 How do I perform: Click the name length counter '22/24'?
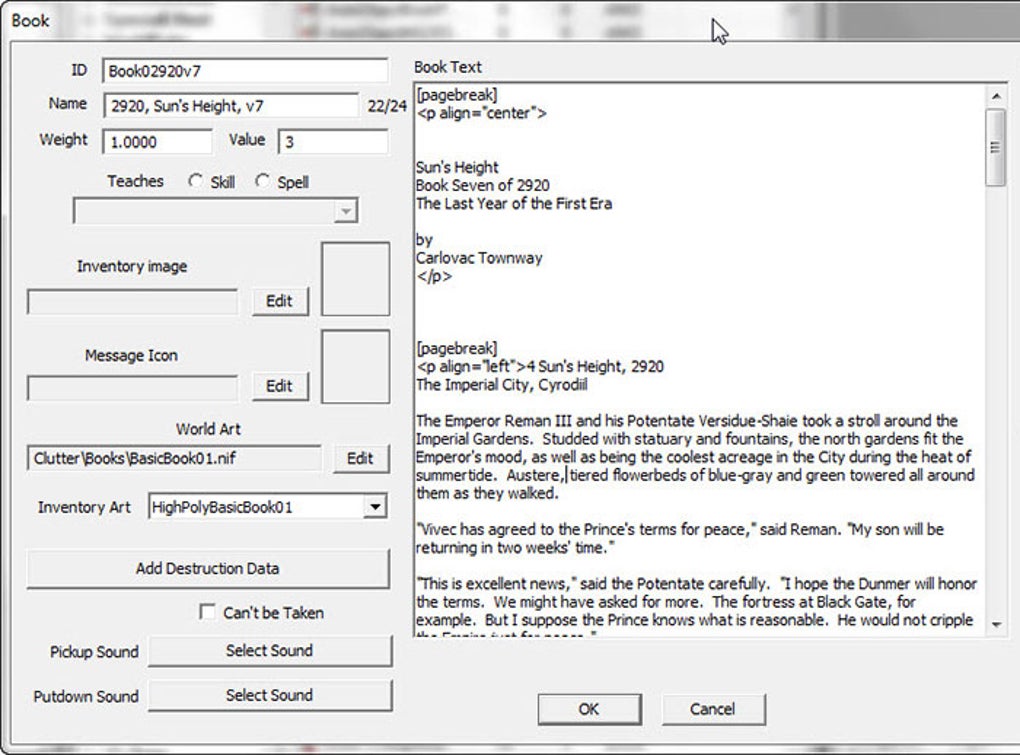pyautogui.click(x=387, y=106)
